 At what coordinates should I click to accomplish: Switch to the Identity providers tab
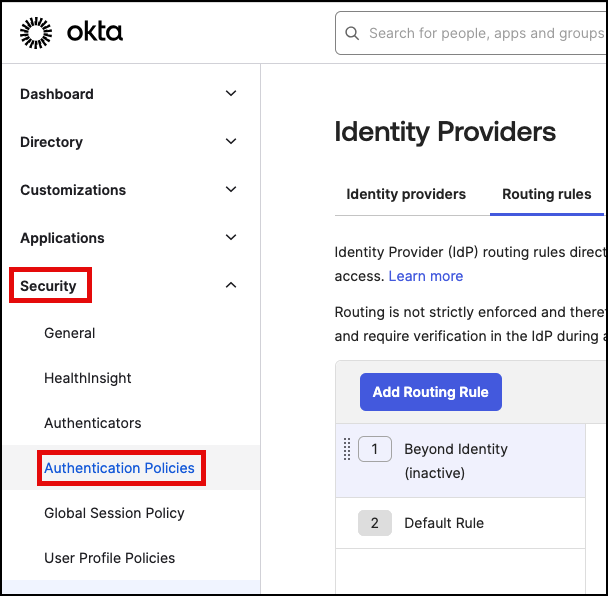click(406, 194)
